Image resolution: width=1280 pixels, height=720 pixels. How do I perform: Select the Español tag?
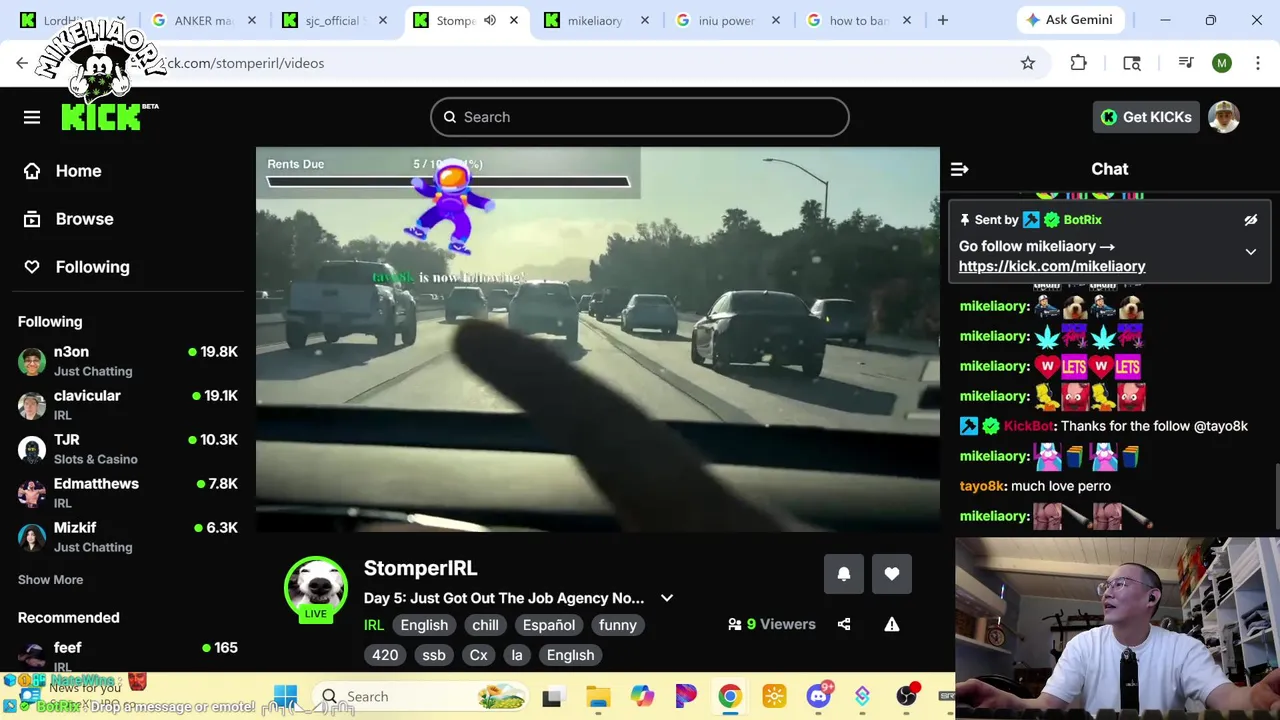[x=549, y=625]
